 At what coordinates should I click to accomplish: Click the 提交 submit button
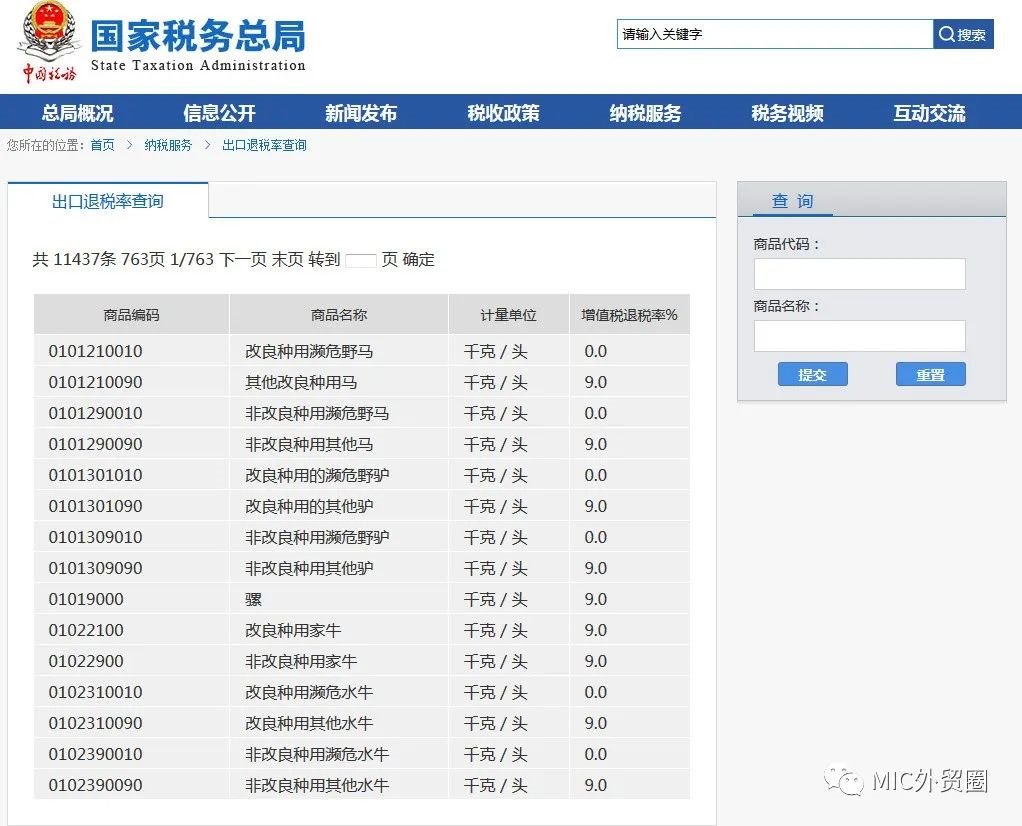coord(812,373)
